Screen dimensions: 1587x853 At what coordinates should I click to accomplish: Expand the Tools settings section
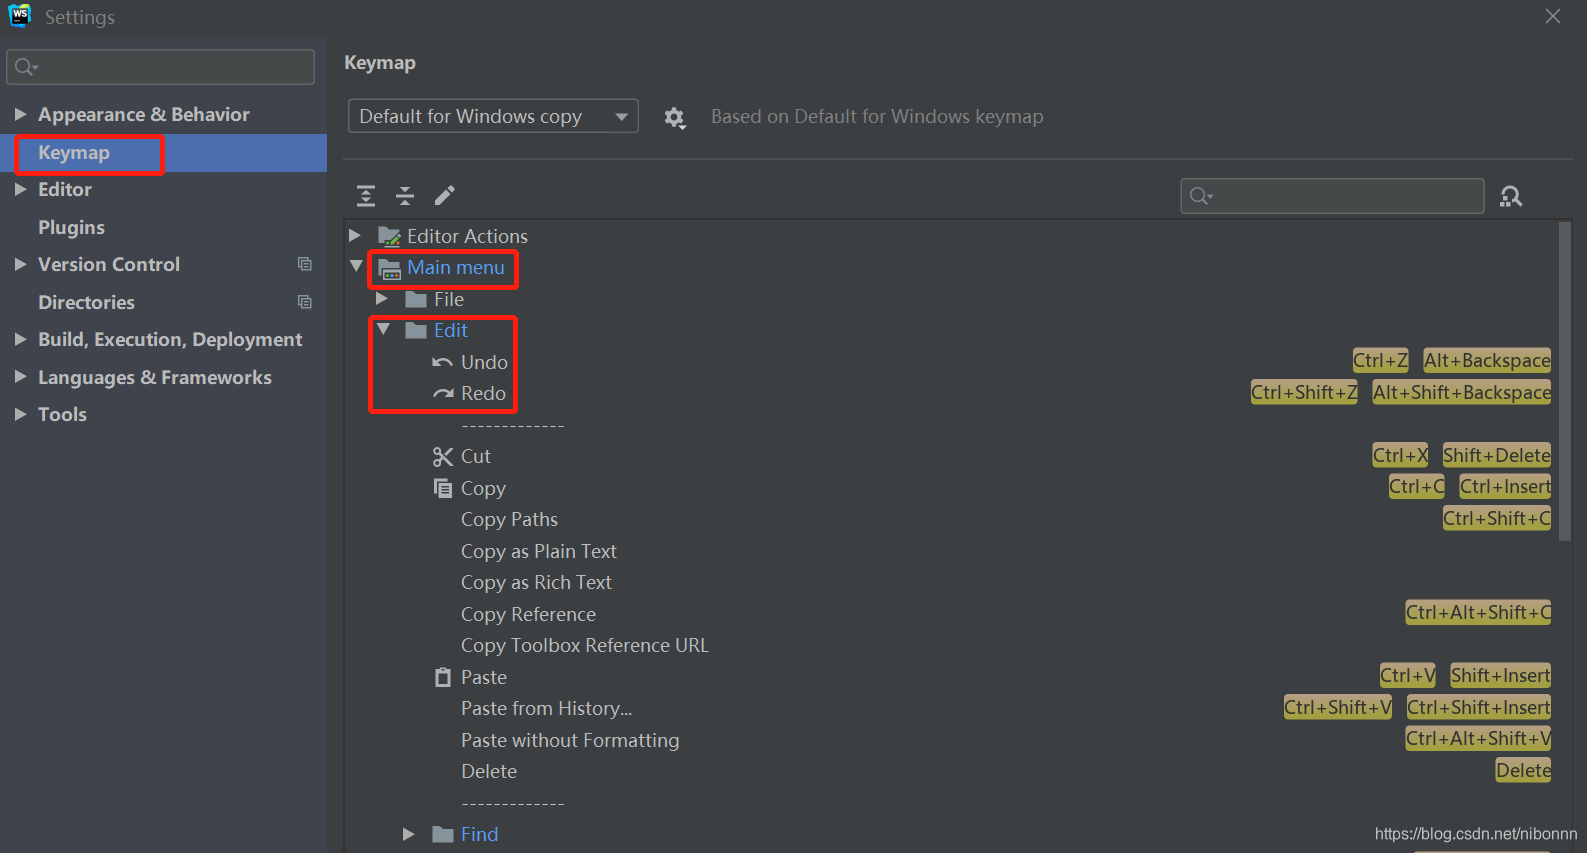coord(20,414)
